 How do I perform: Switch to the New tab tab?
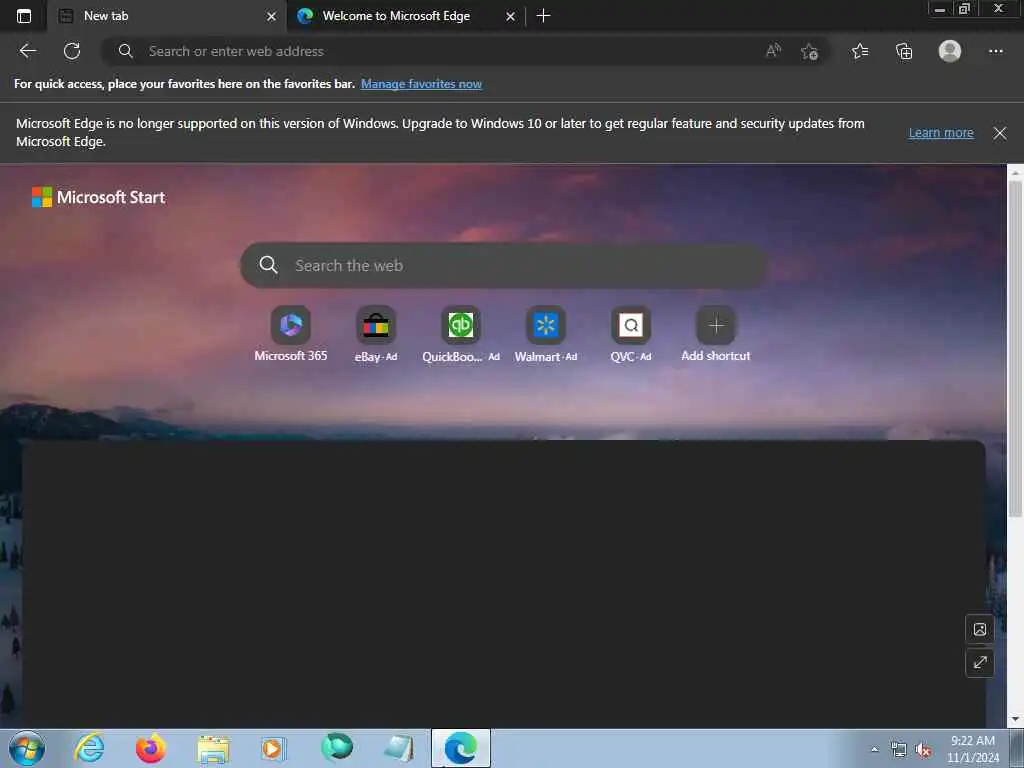pyautogui.click(x=167, y=16)
